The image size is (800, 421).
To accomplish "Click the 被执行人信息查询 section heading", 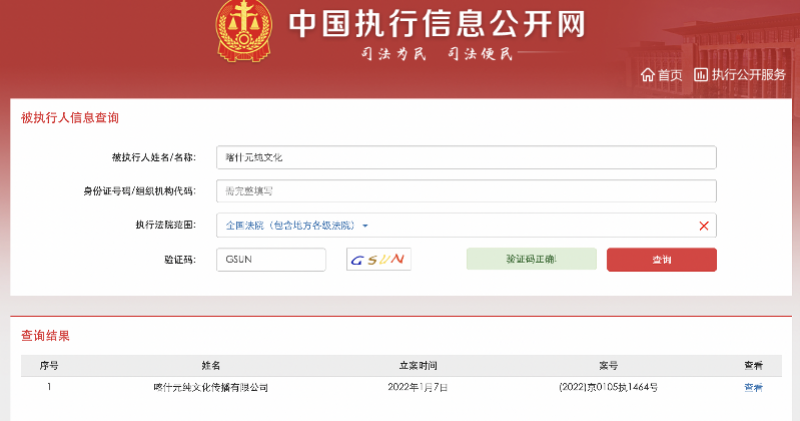I will (x=70, y=118).
